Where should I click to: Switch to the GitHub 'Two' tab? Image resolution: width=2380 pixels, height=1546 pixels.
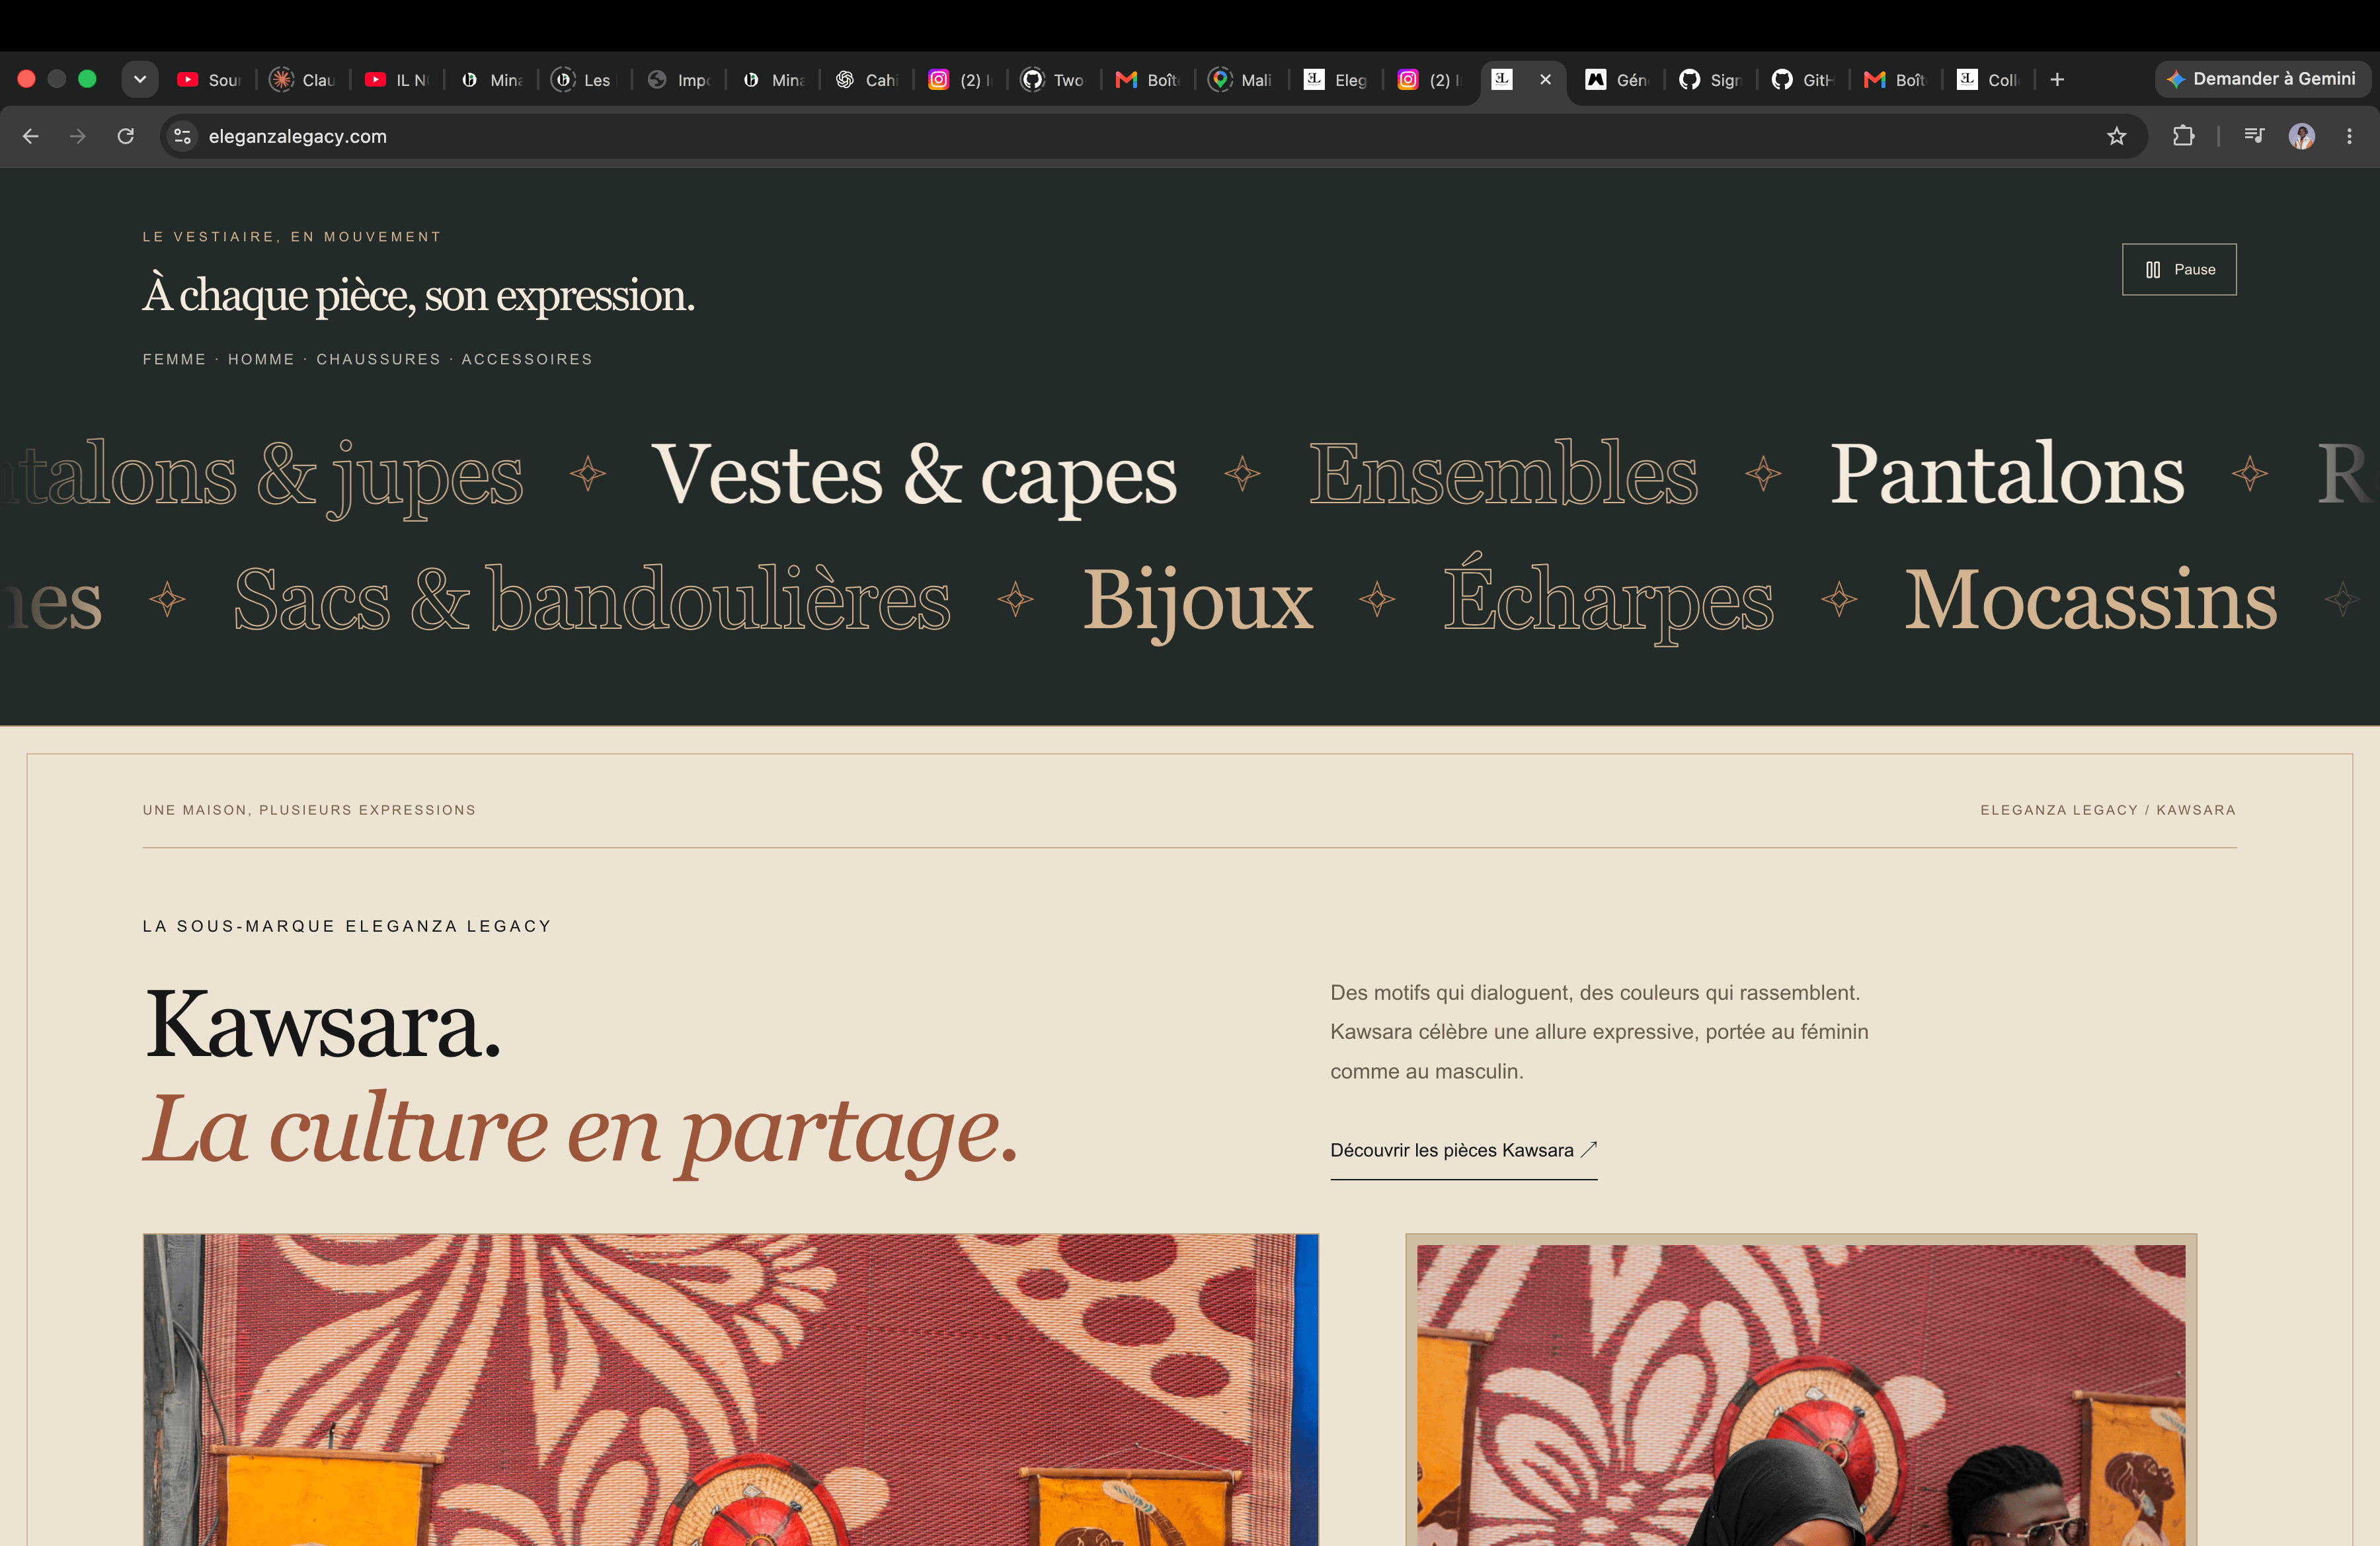(1054, 79)
